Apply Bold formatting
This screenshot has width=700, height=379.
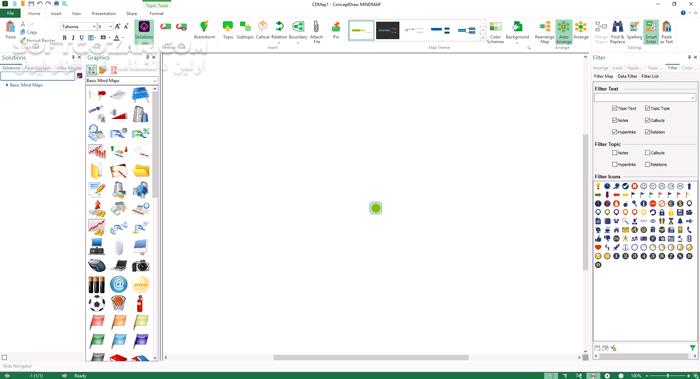(x=65, y=38)
